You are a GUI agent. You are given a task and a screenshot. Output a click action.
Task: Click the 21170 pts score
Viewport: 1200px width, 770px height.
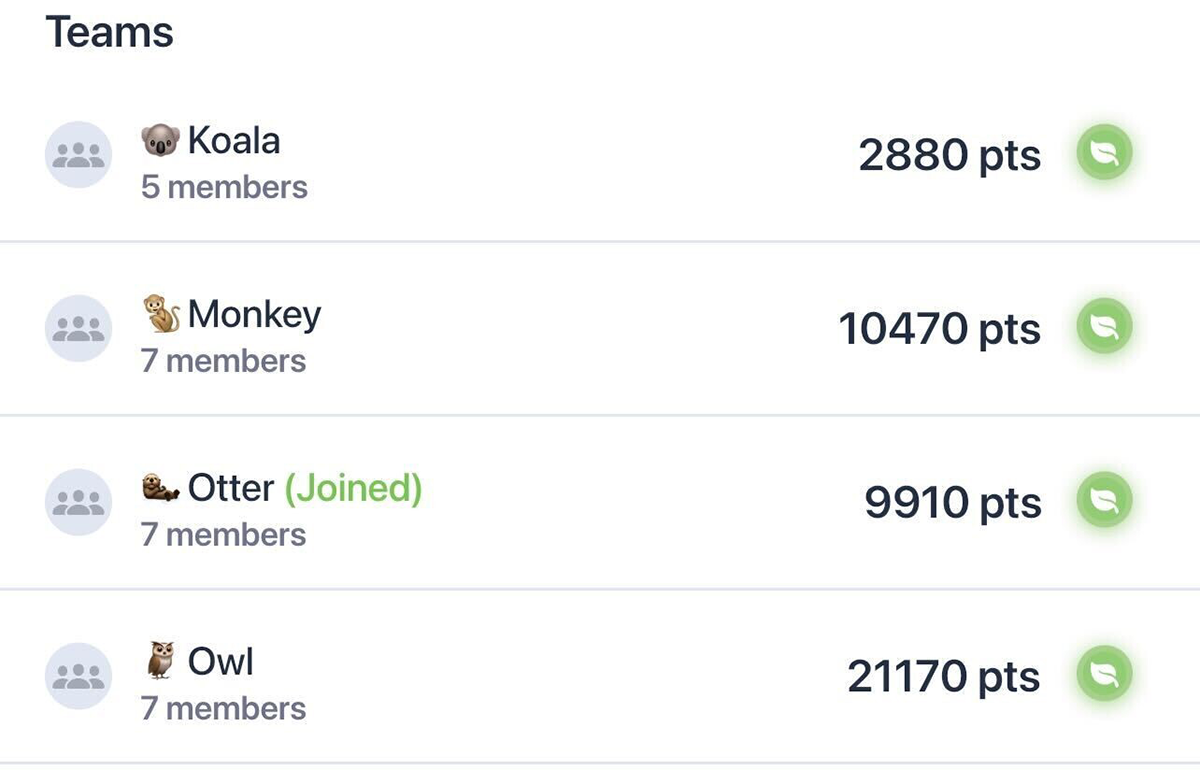944,677
